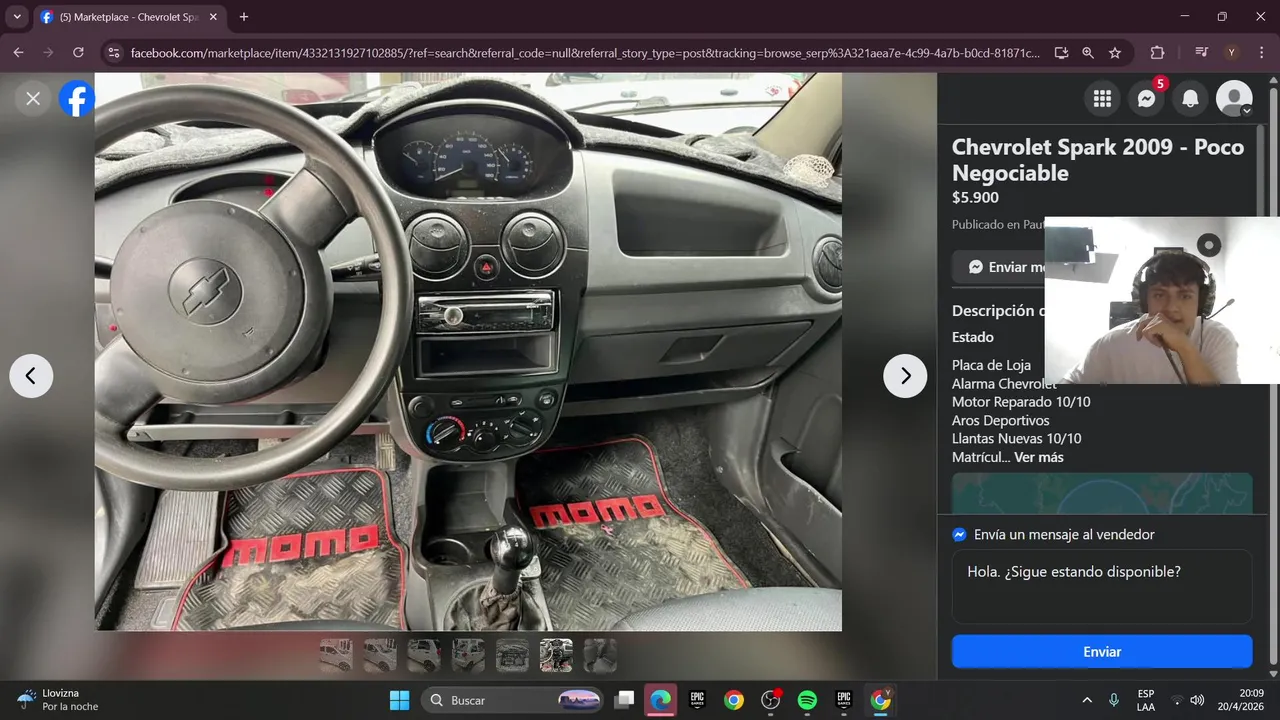Click the 'Envía un mensaje al vendedor' label
This screenshot has height=720, width=1280.
pyautogui.click(x=1064, y=534)
